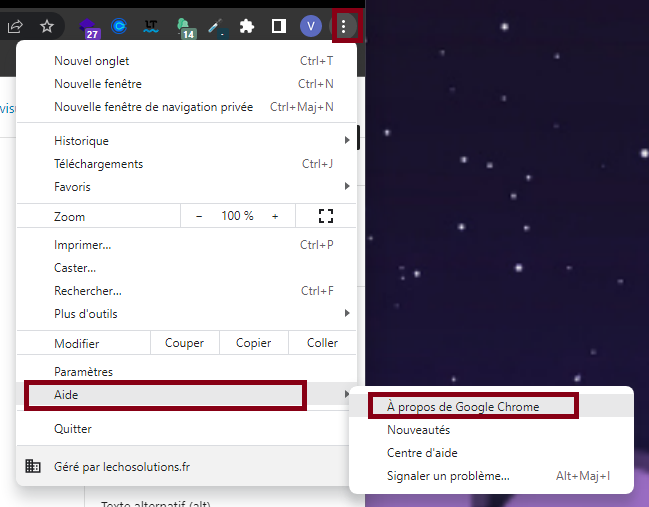This screenshot has height=507, width=649.
Task: Enter full screen mode from Zoom row
Action: pyautogui.click(x=326, y=216)
